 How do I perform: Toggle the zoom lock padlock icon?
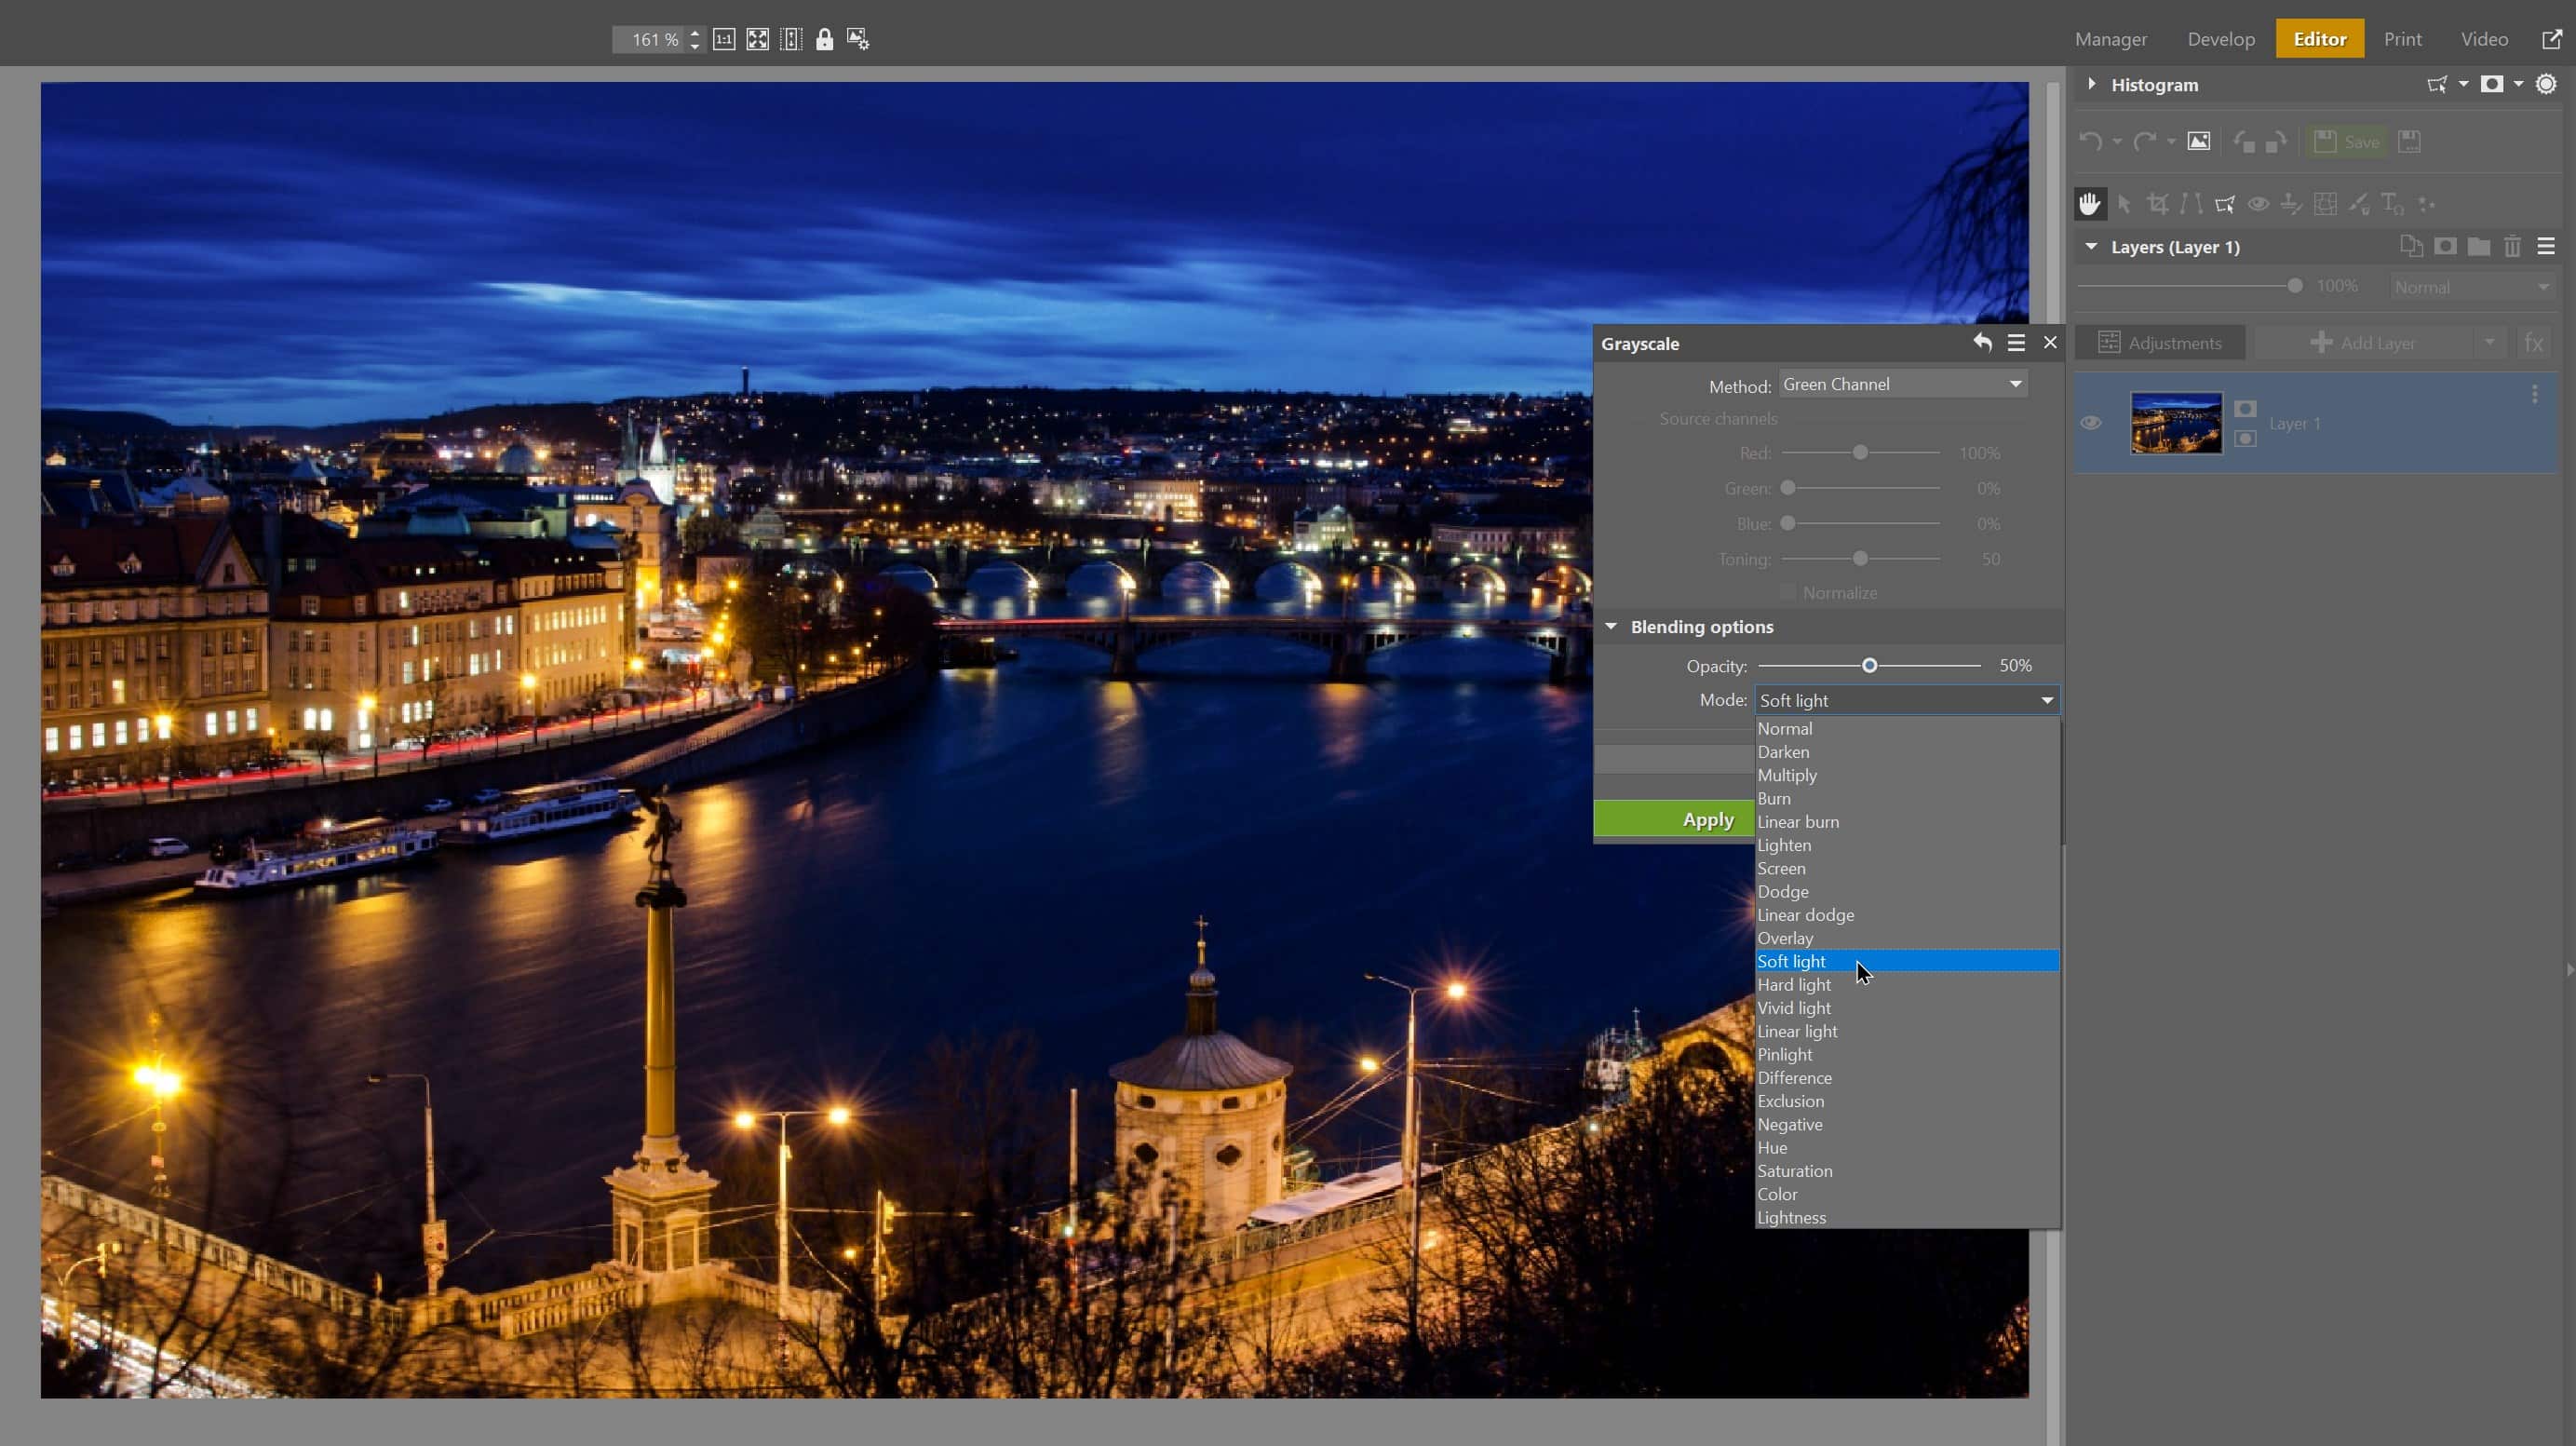pos(824,39)
